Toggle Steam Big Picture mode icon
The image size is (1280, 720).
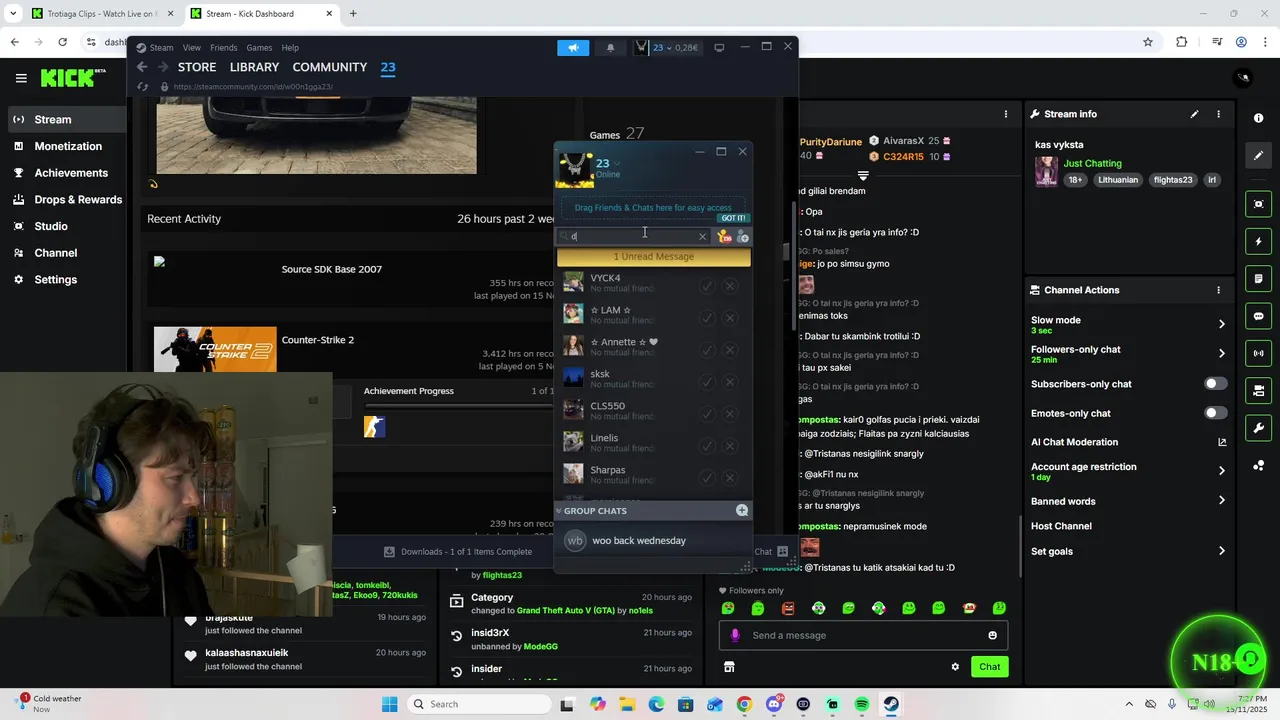click(x=719, y=47)
